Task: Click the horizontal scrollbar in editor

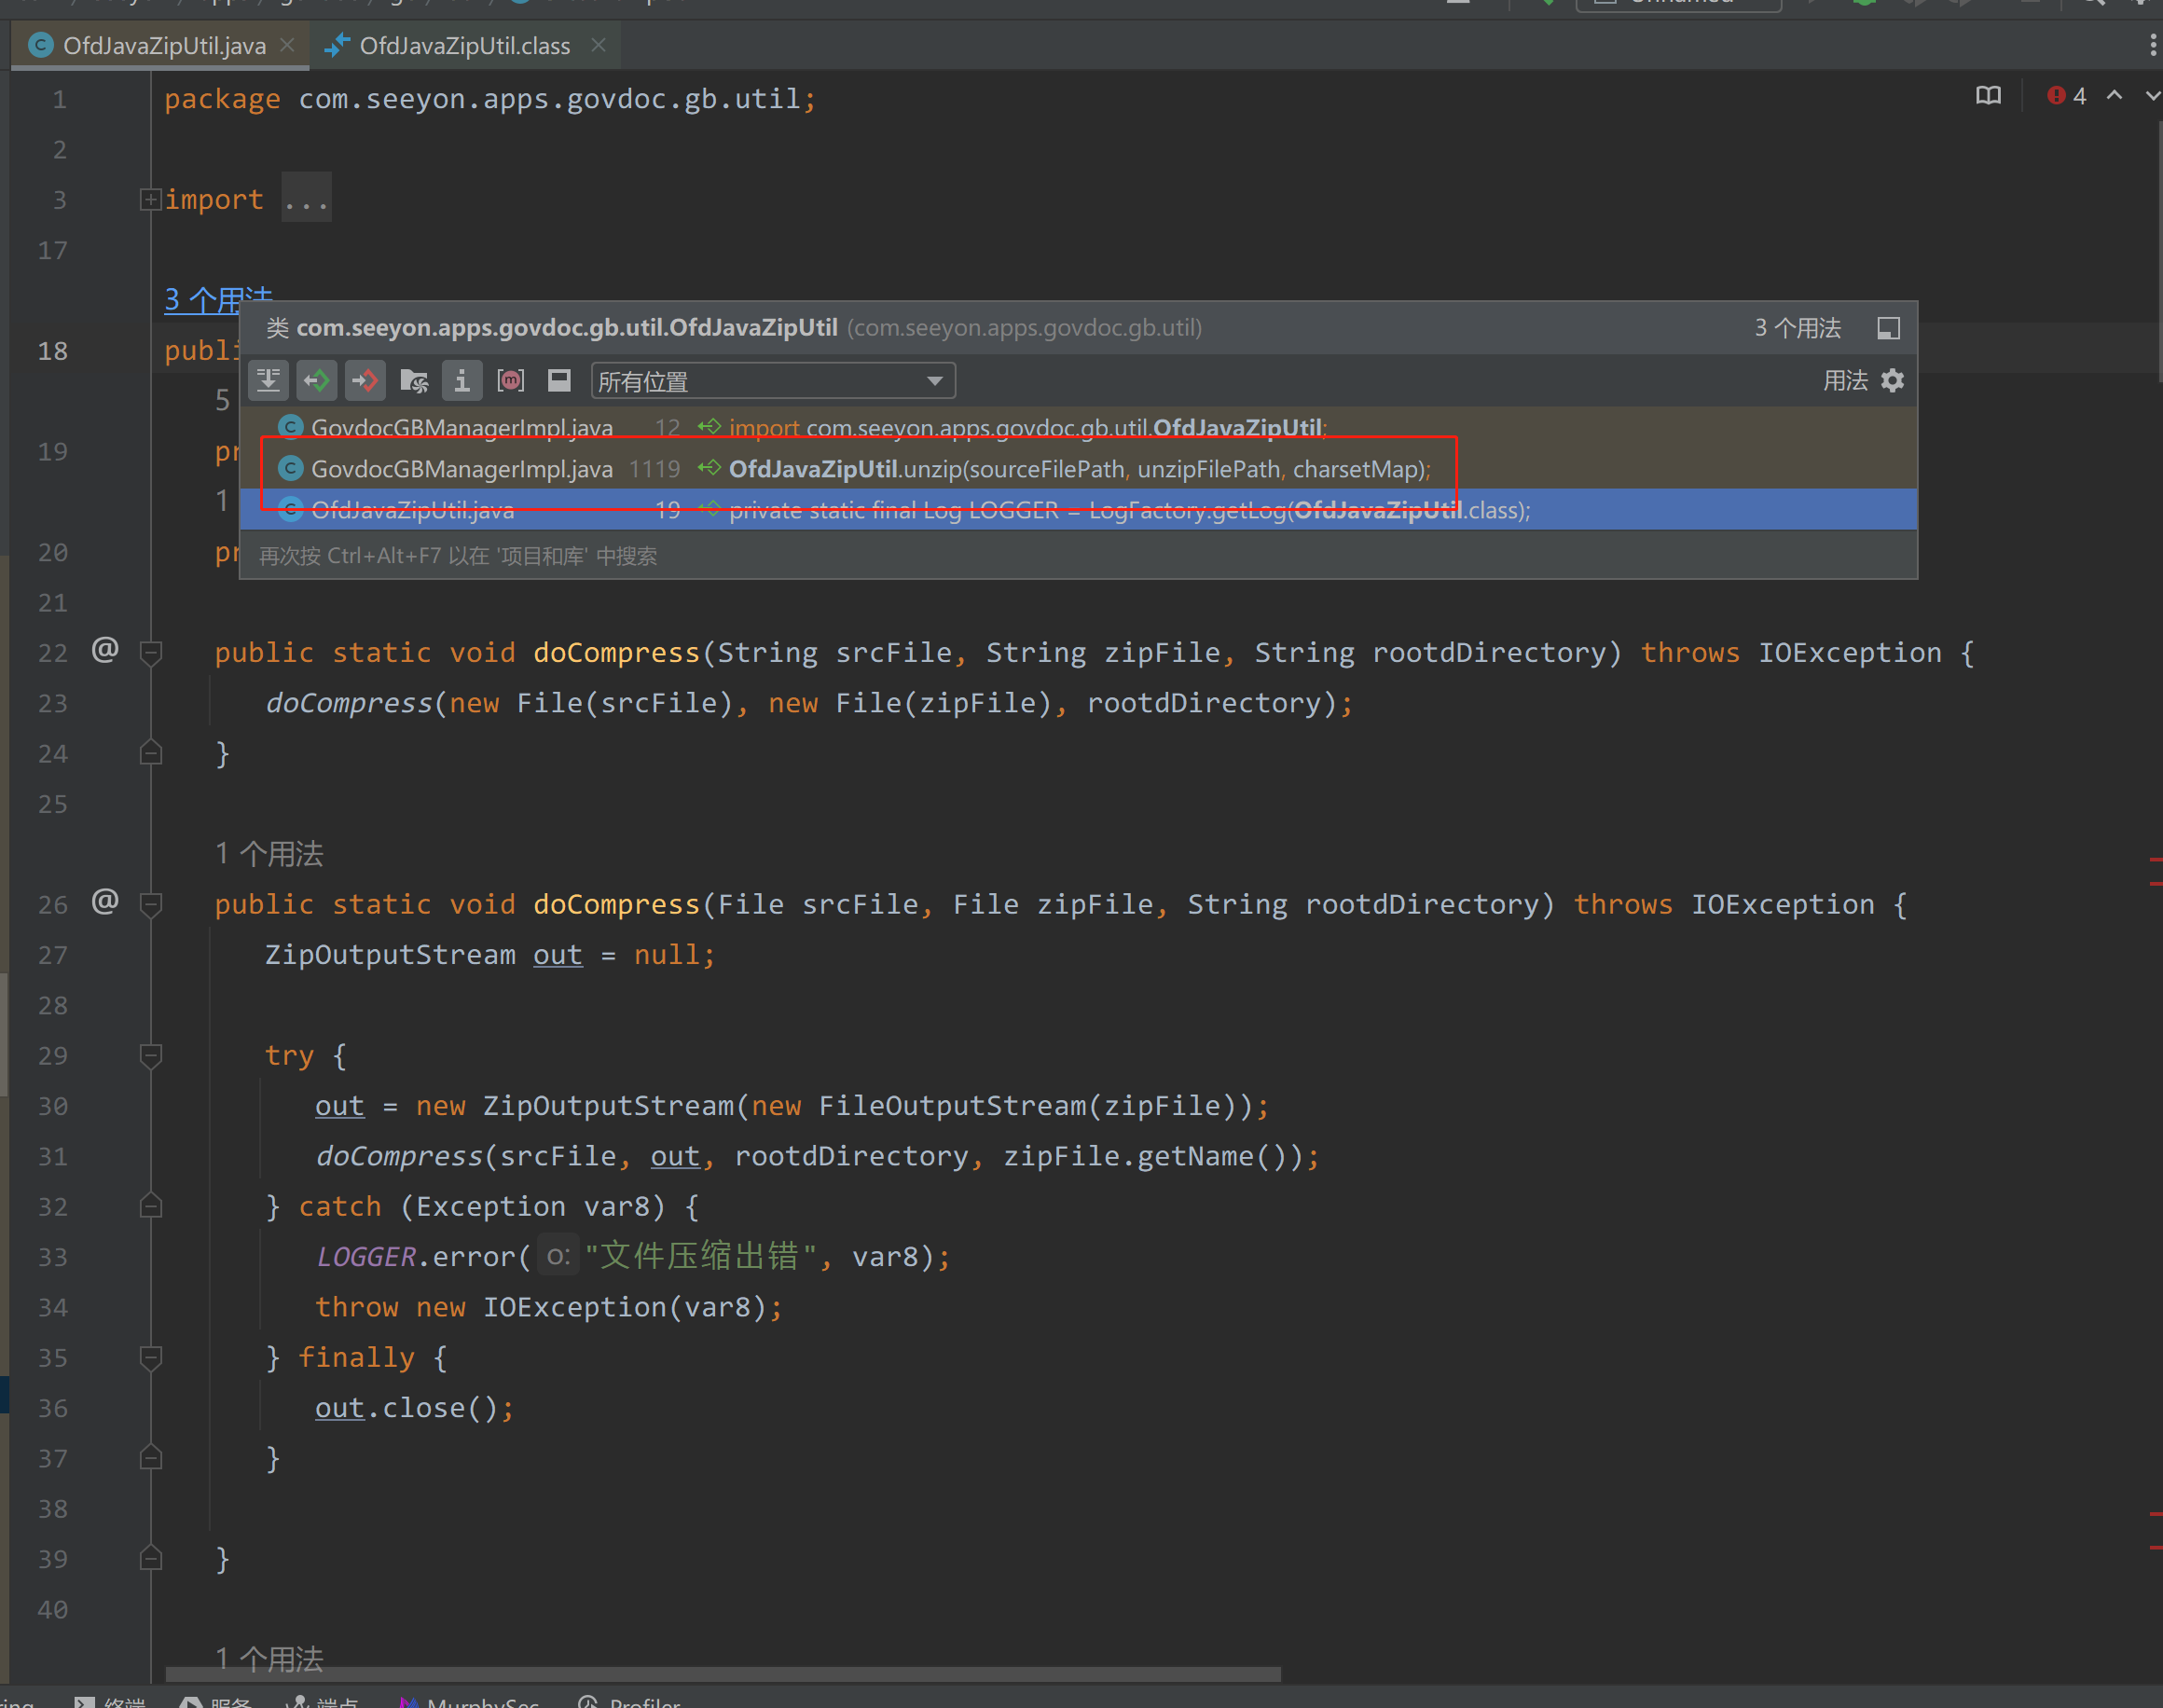Action: (x=722, y=1674)
